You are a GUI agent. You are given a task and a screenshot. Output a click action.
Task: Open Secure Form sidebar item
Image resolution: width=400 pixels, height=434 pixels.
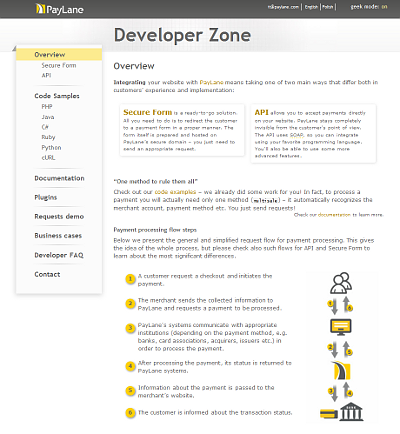(59, 65)
